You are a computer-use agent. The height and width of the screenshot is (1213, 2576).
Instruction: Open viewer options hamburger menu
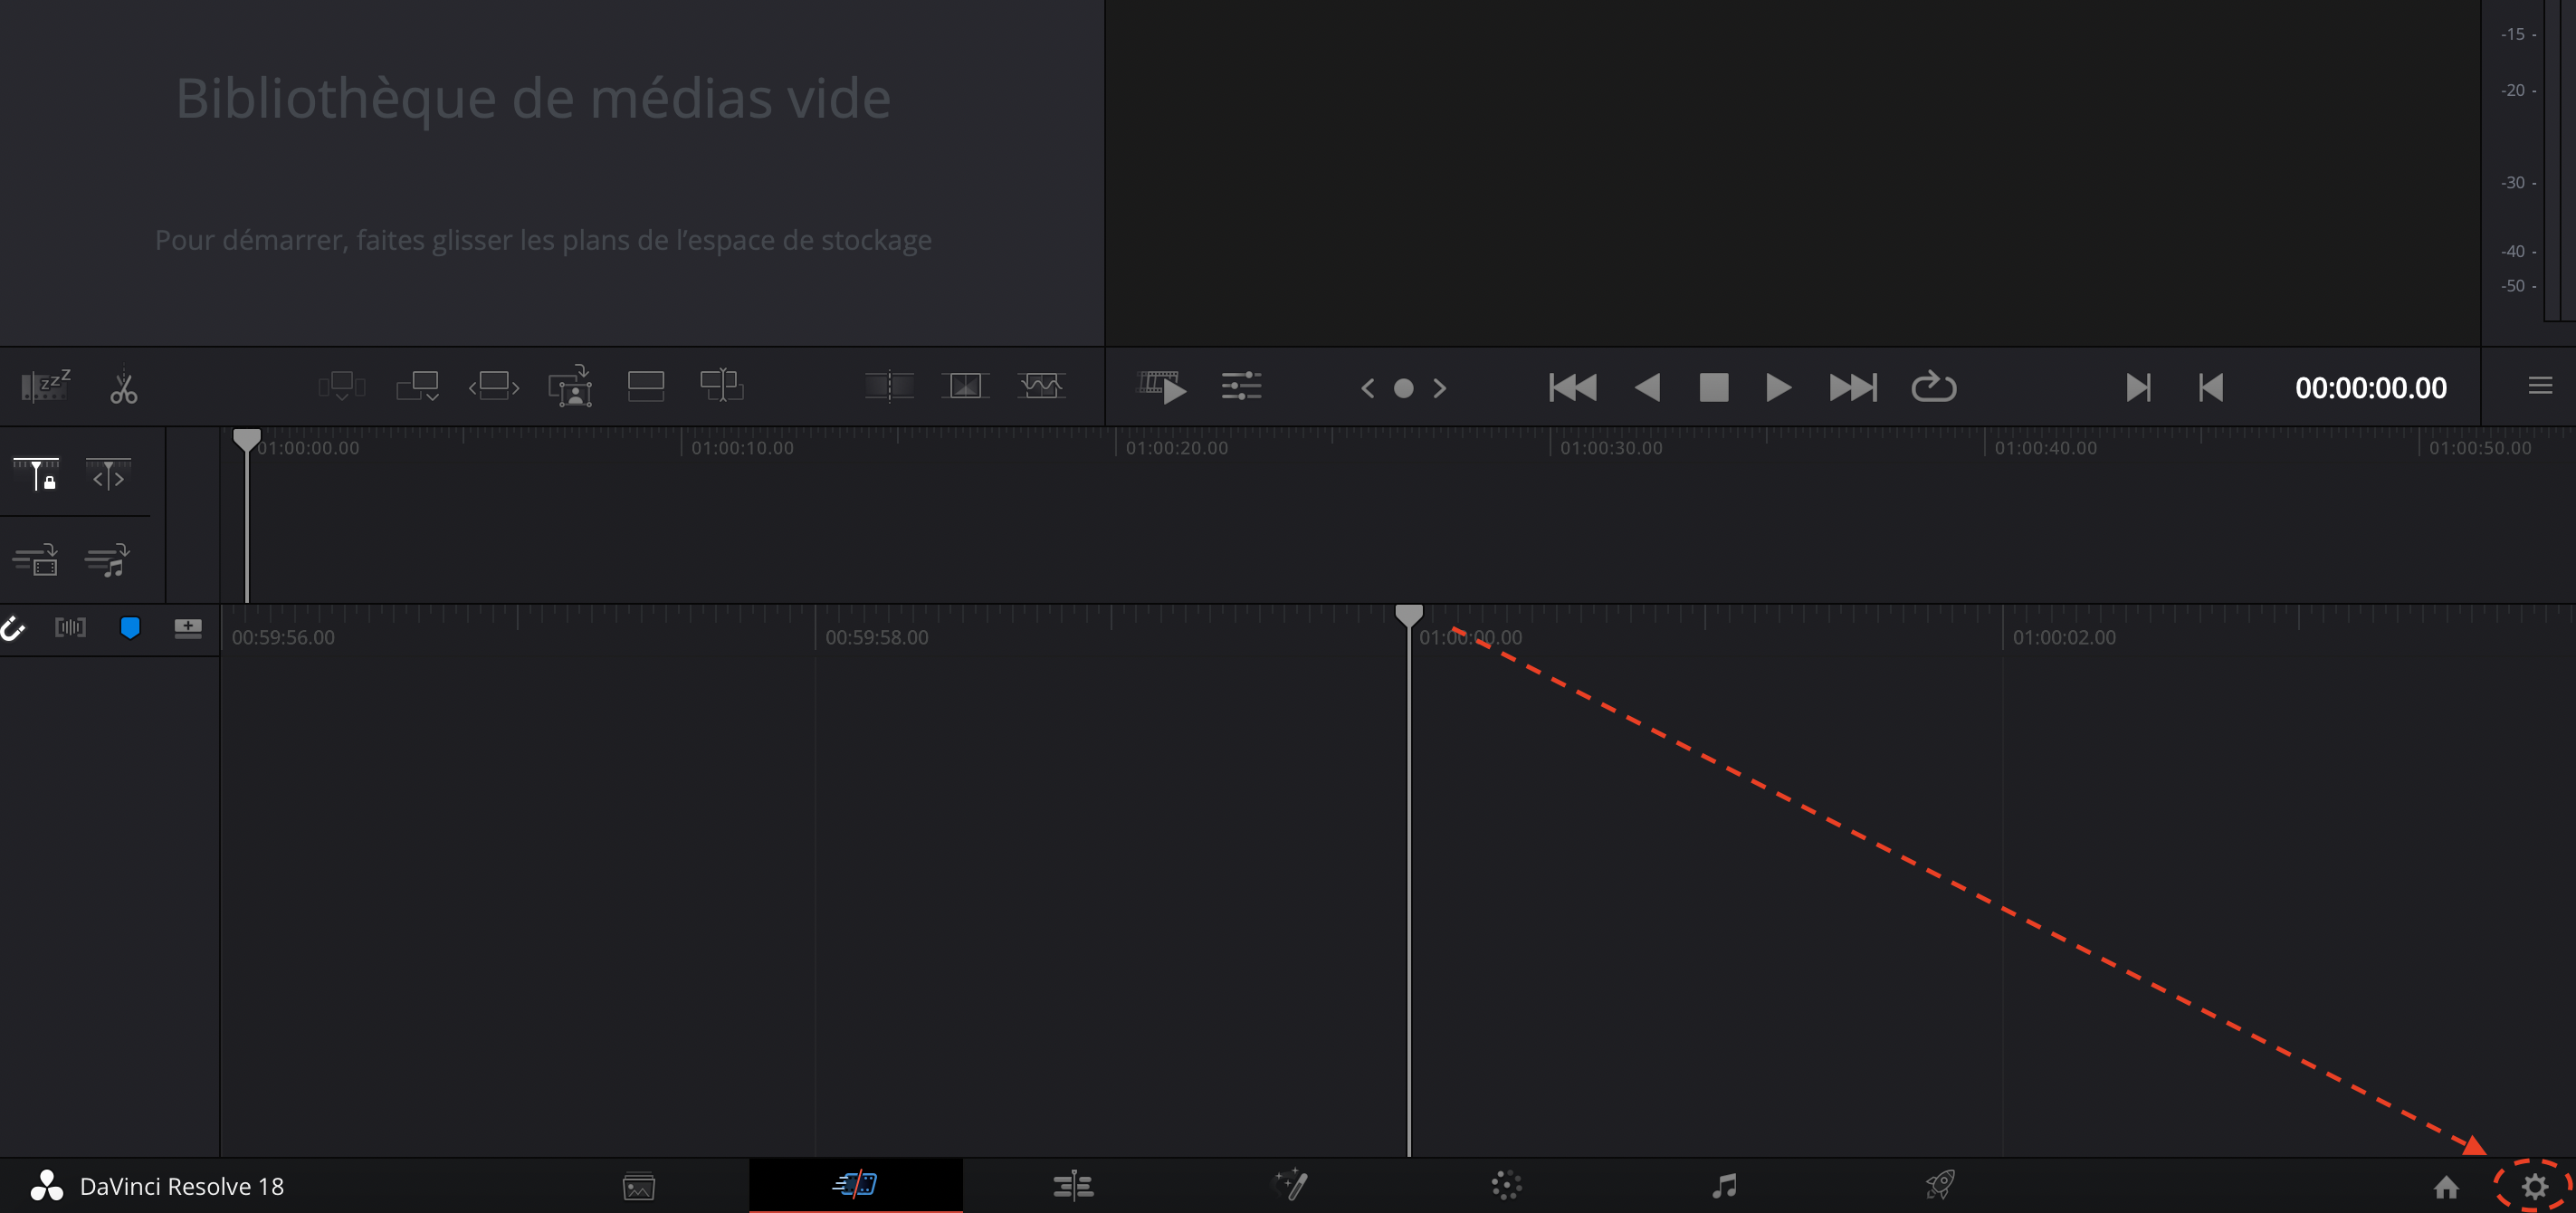pos(2540,386)
